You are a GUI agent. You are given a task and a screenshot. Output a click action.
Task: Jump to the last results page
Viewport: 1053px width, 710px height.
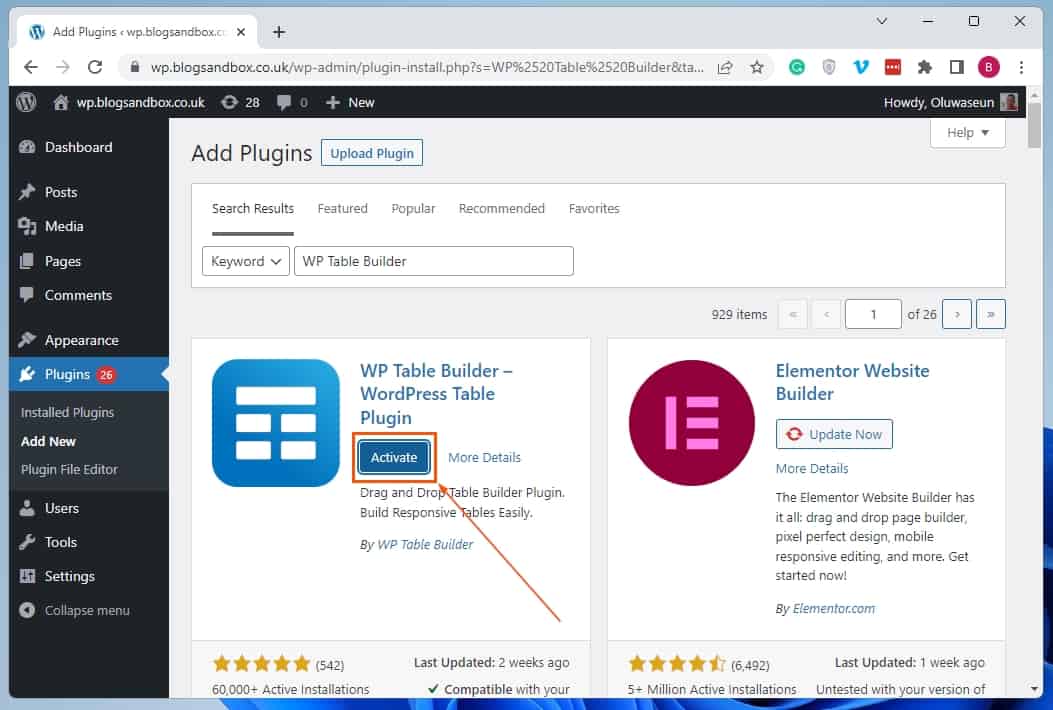point(991,314)
